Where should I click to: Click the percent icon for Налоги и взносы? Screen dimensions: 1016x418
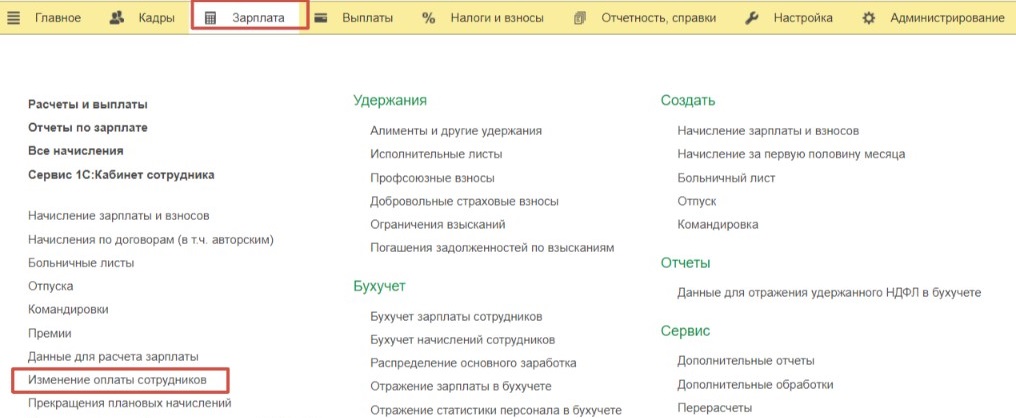click(428, 18)
